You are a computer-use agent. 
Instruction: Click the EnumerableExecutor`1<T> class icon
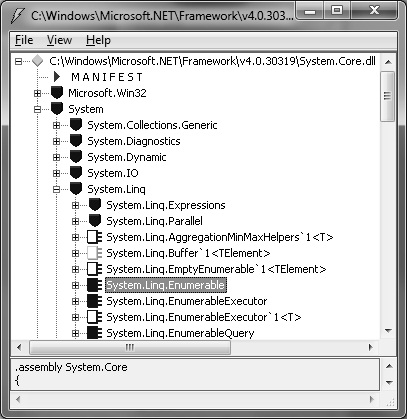pyautogui.click(x=95, y=317)
